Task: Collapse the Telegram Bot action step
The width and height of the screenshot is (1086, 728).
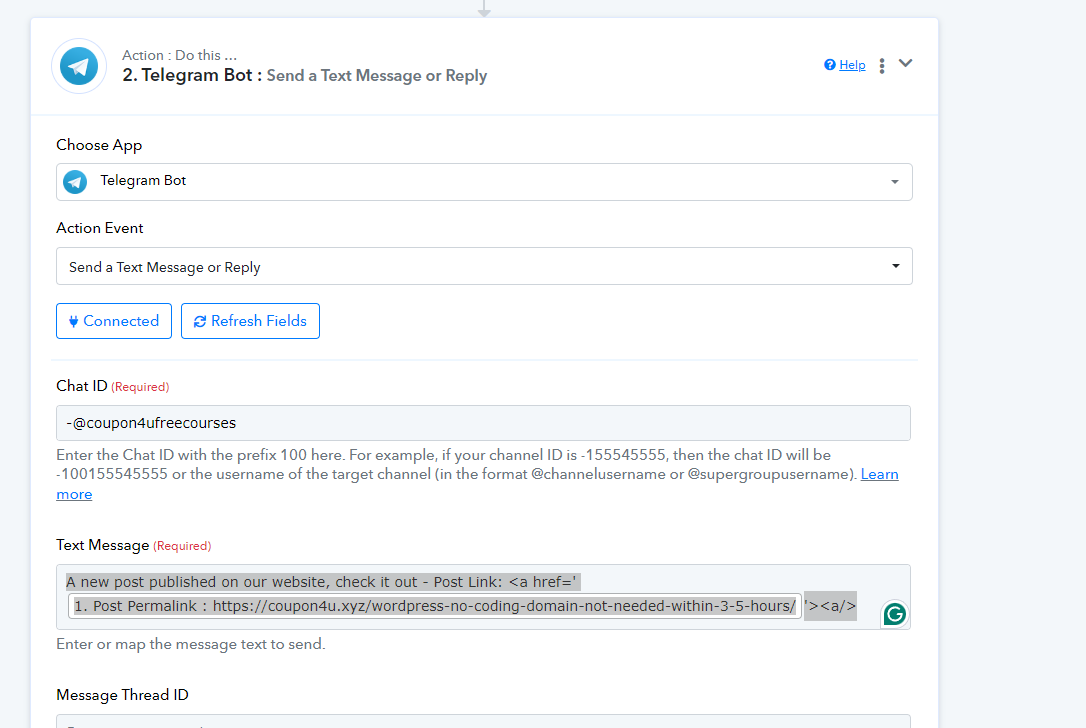Action: pyautogui.click(x=905, y=63)
